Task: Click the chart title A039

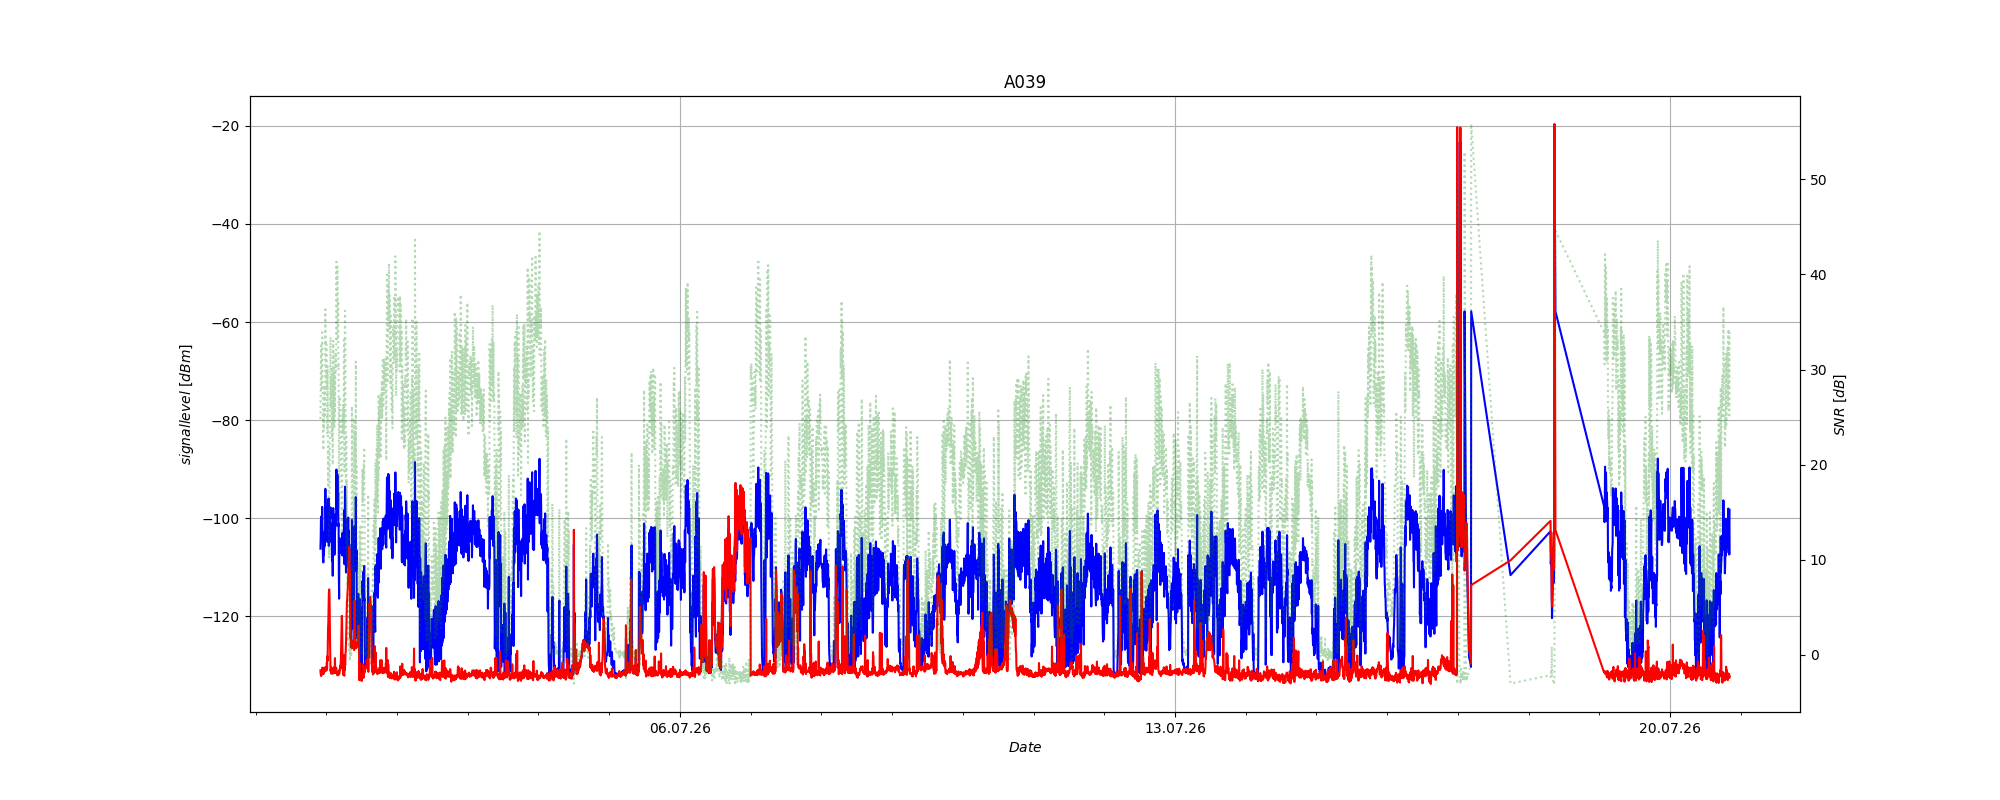Action: 1024,82
